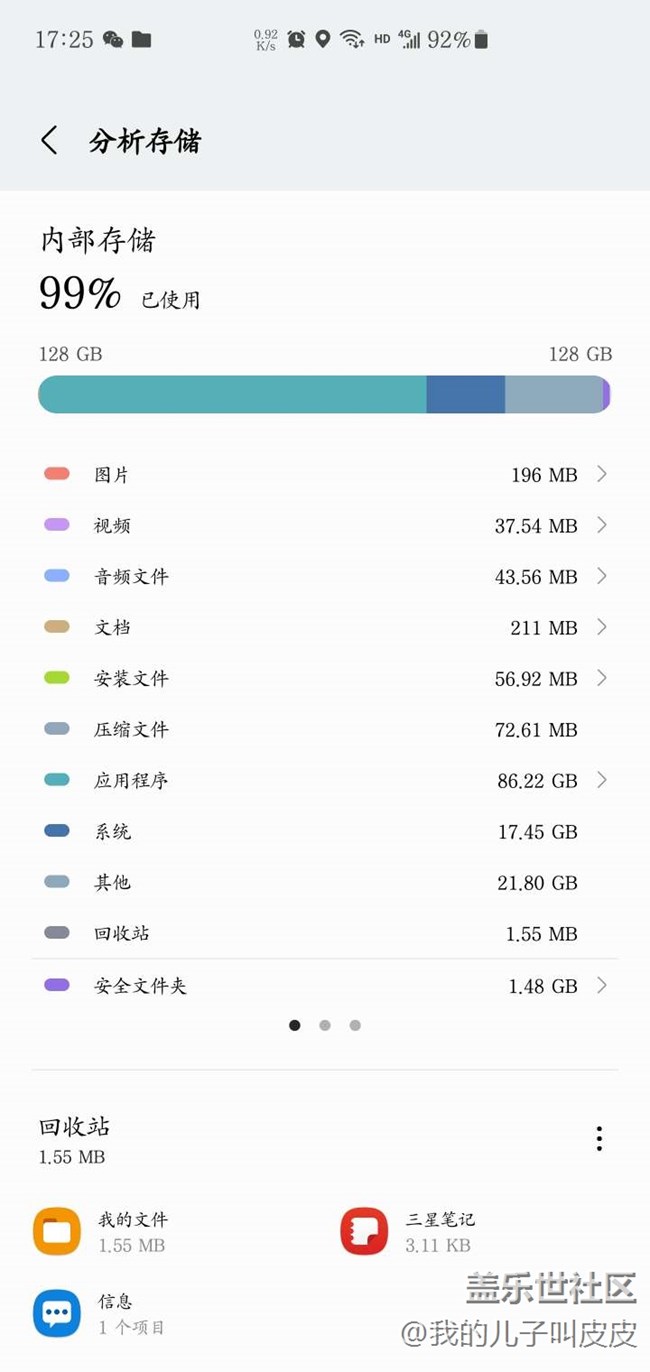Screen dimensions: 650x1372
Task: Tap the 99% 已使用 storage summary
Action: [119, 294]
